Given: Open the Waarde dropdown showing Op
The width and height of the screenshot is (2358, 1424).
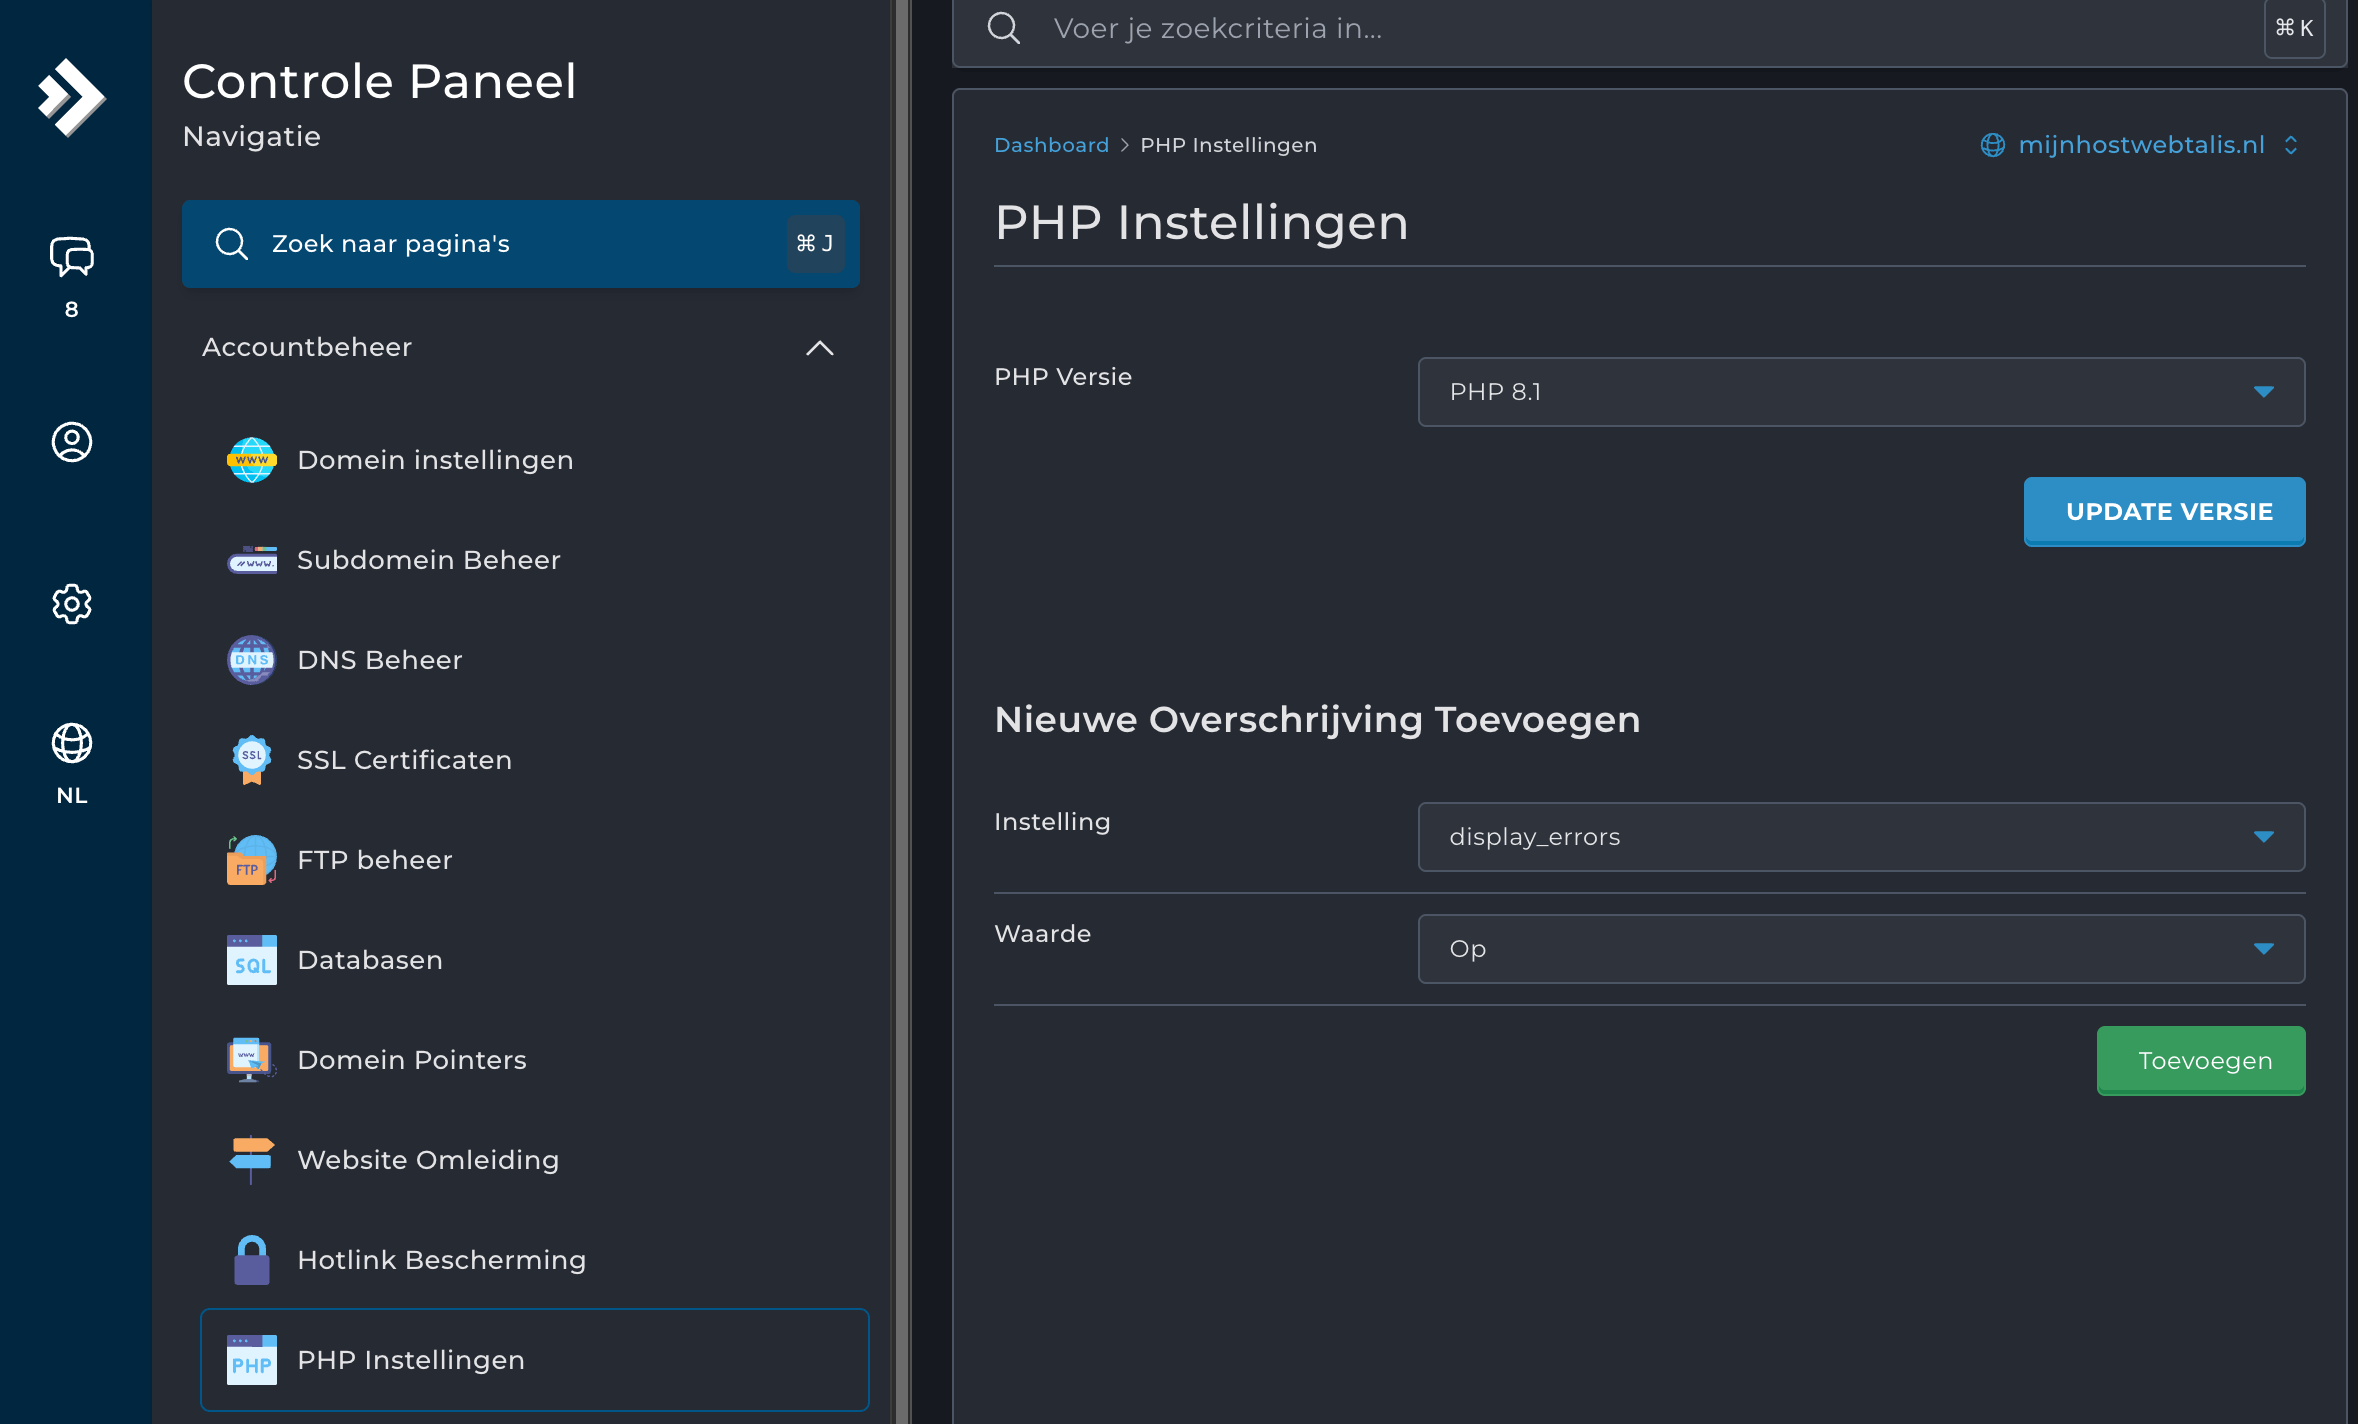Looking at the screenshot, I should (1861, 949).
